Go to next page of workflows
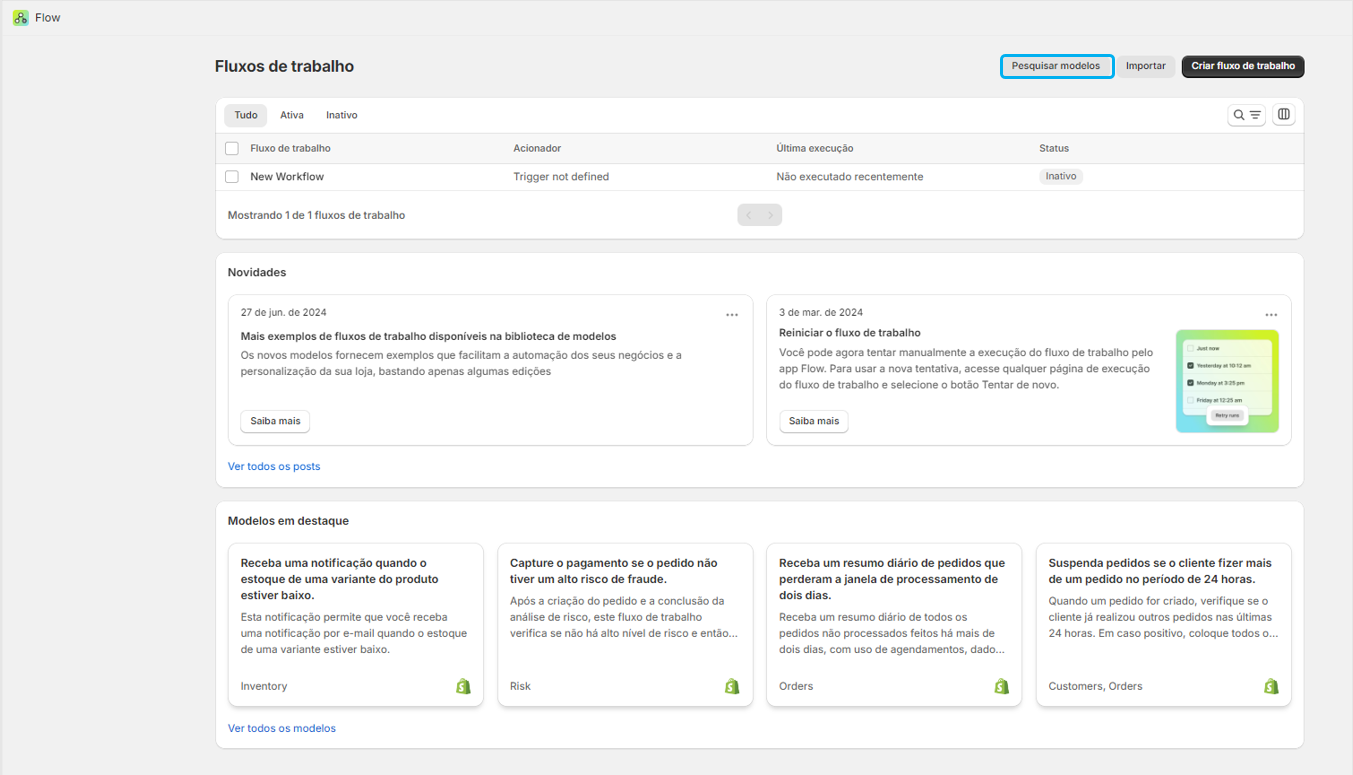Image resolution: width=1353 pixels, height=775 pixels. click(771, 215)
